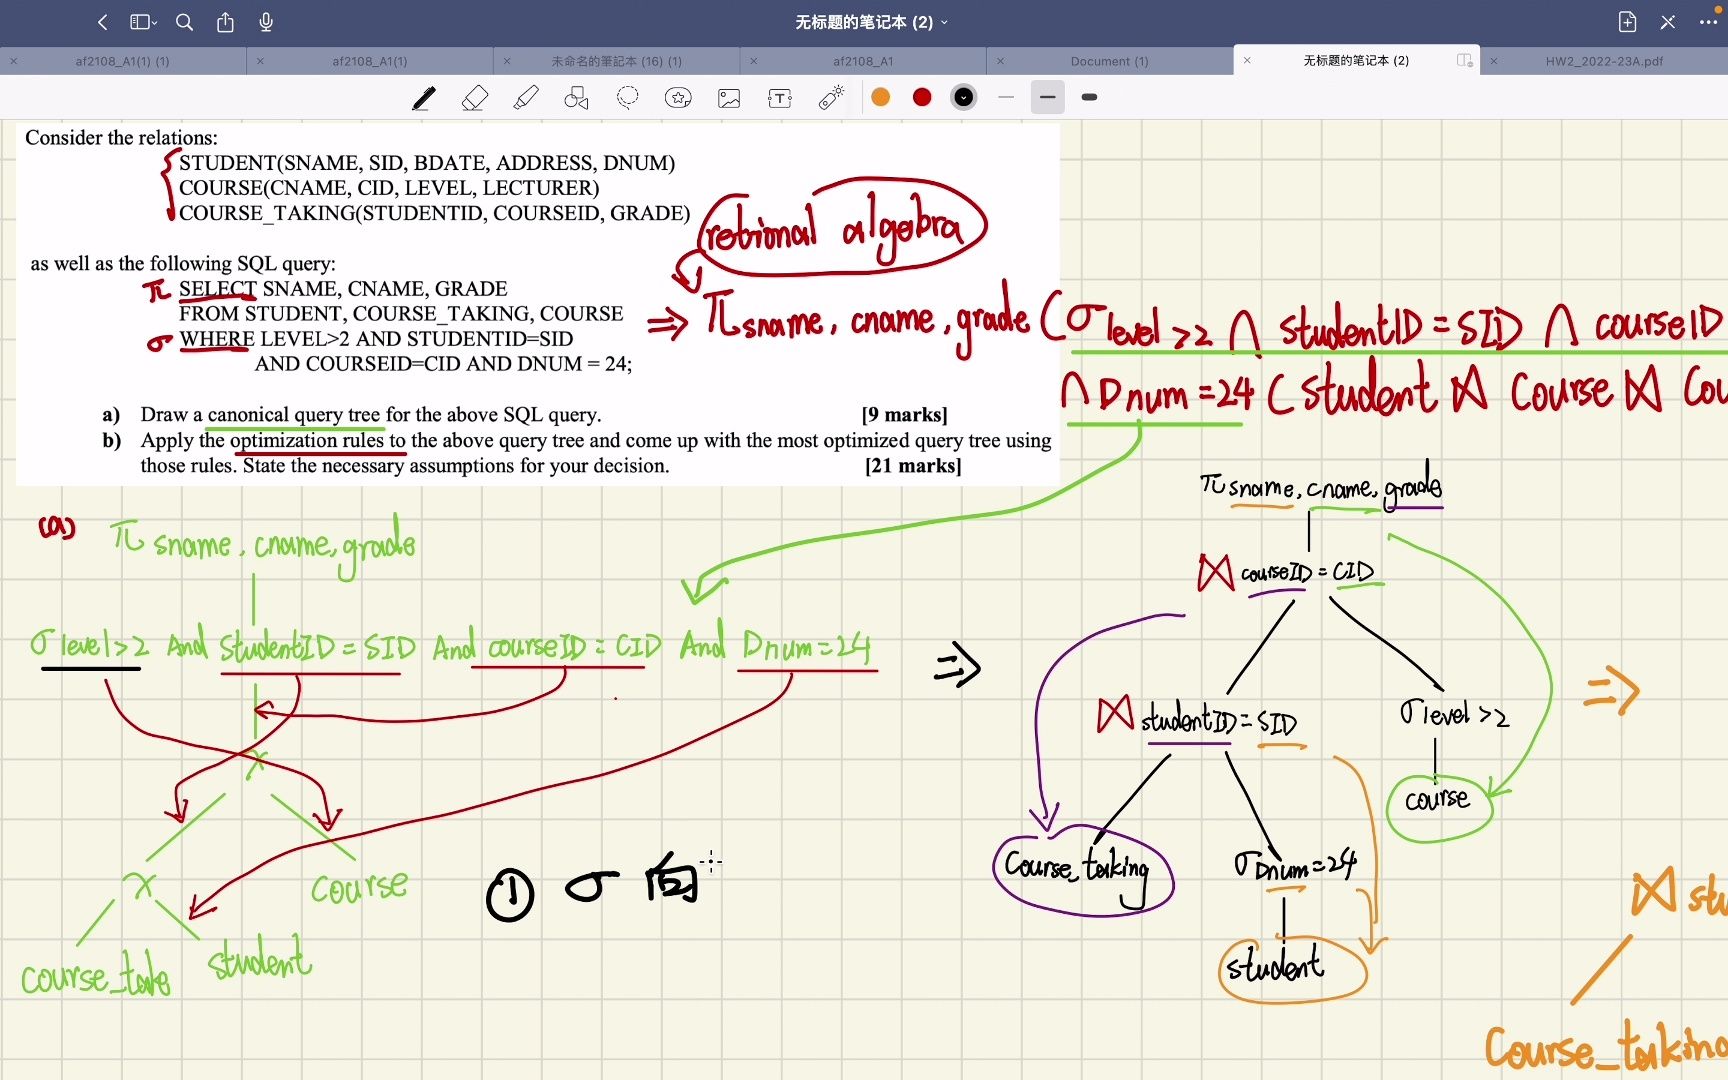
Task: Click the handwritten 'relational algebra' note
Action: point(841,228)
